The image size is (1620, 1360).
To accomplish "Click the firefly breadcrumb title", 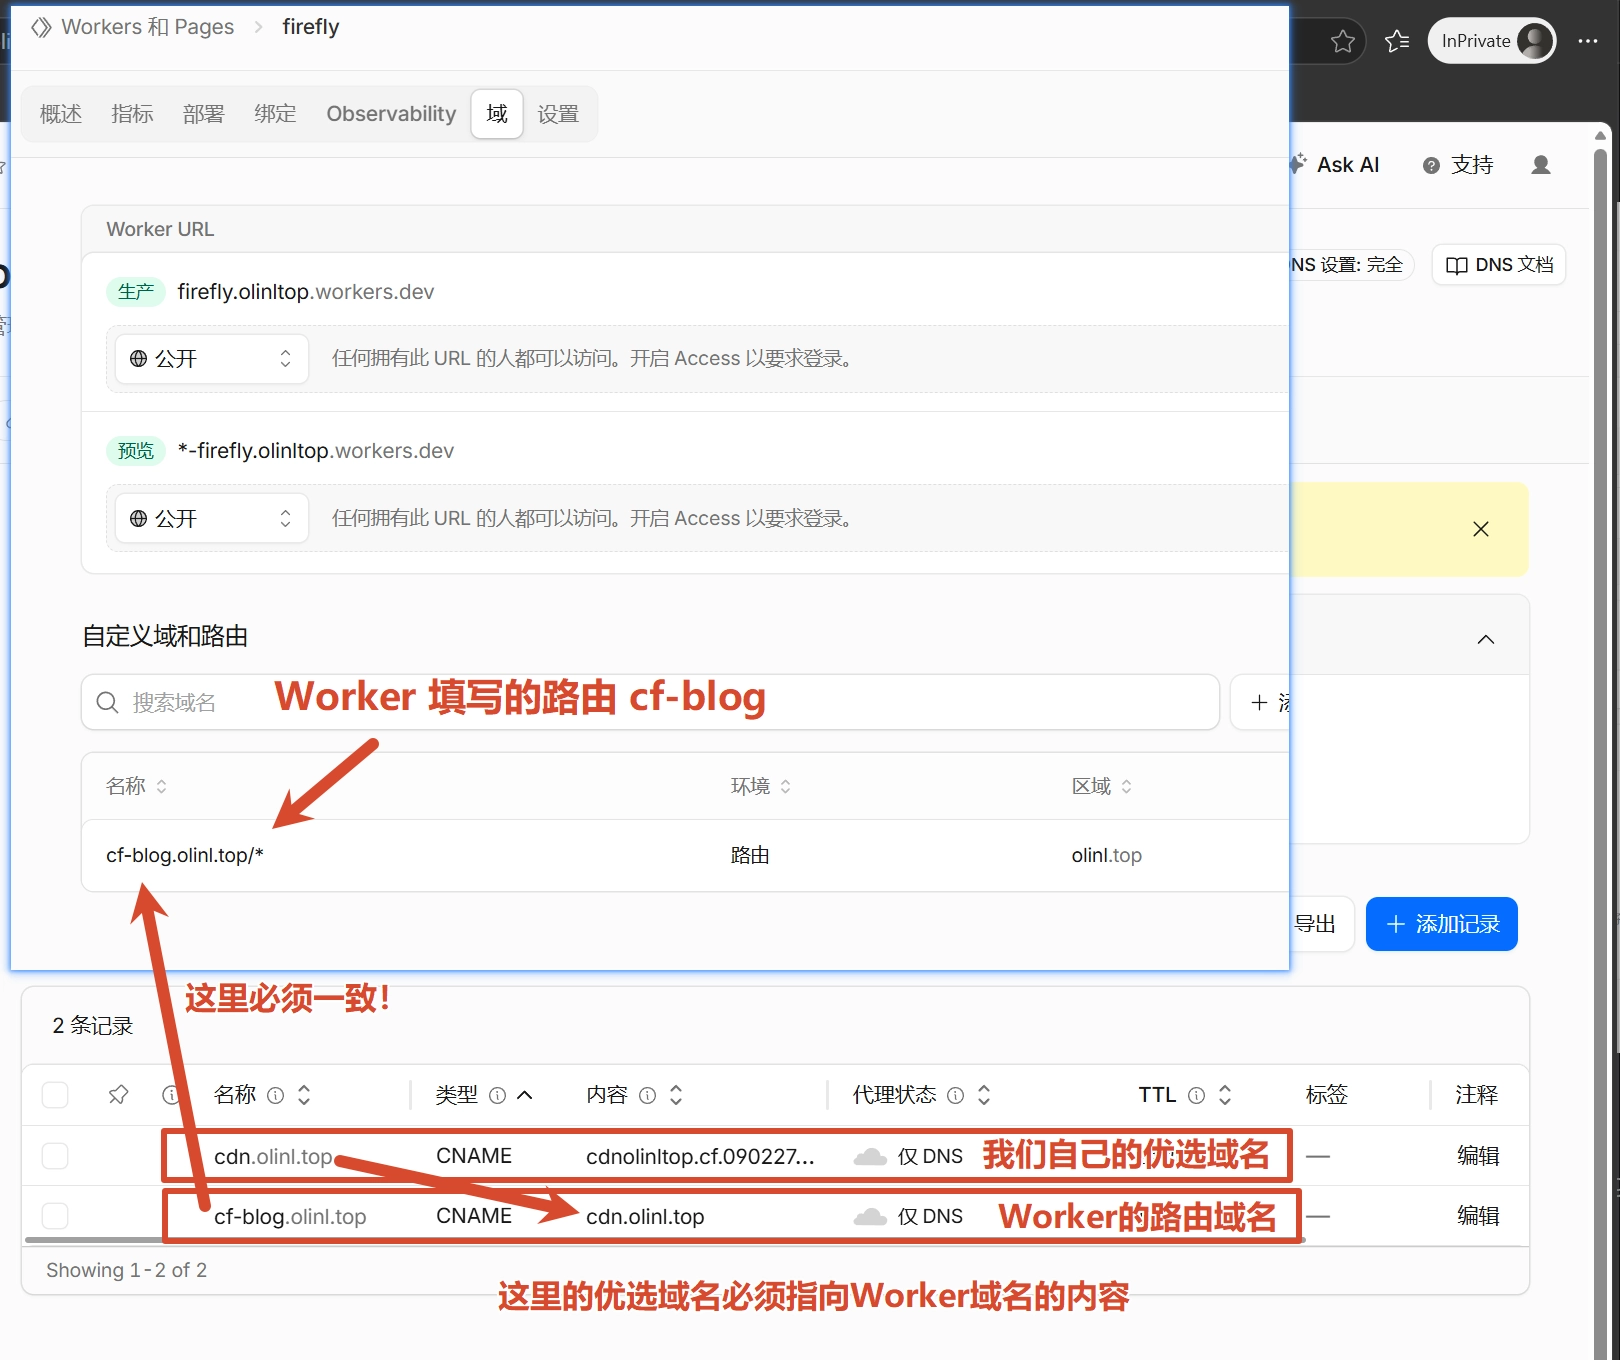I will pos(310,27).
